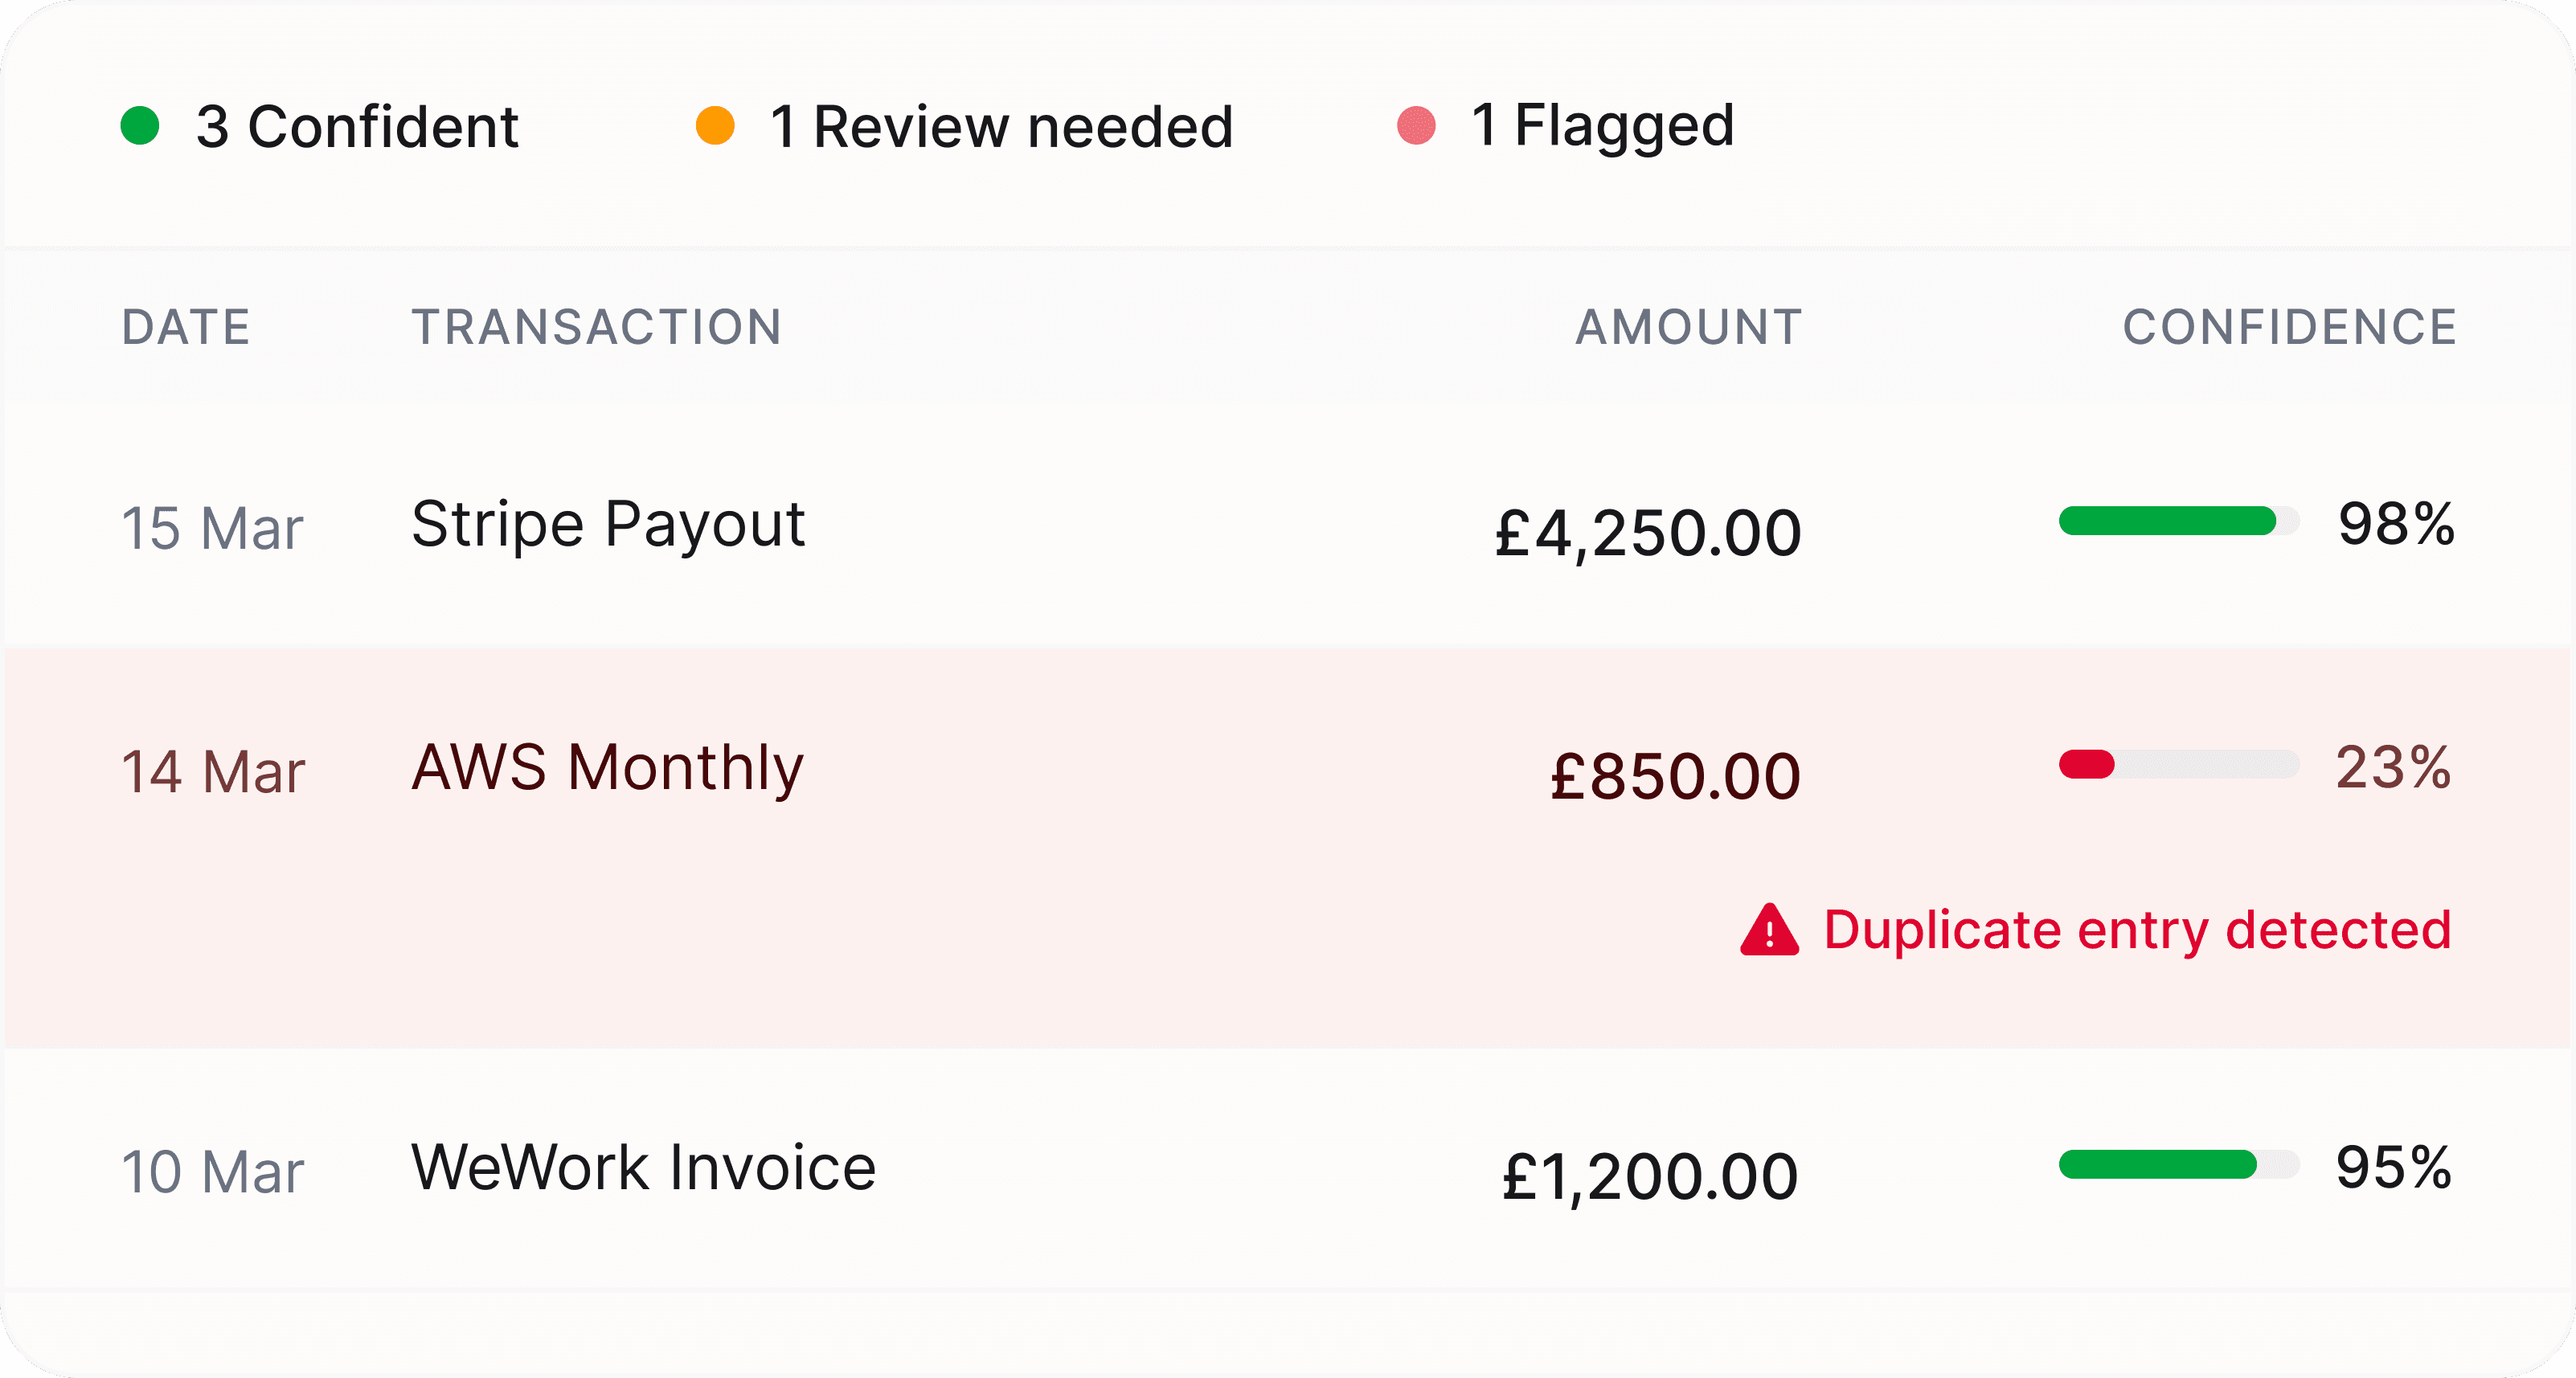Open the WeWork Invoice transaction
Image resolution: width=2576 pixels, height=1378 pixels.
(644, 1167)
